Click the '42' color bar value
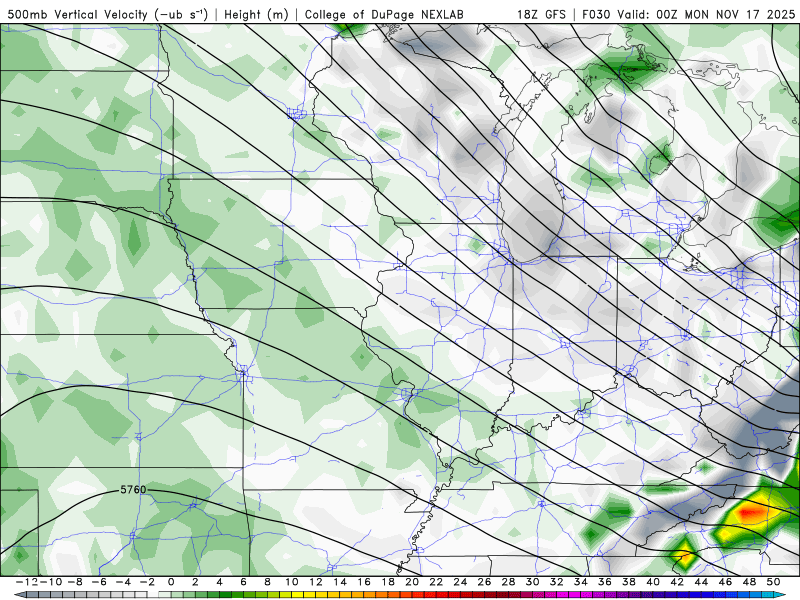 coord(677,582)
